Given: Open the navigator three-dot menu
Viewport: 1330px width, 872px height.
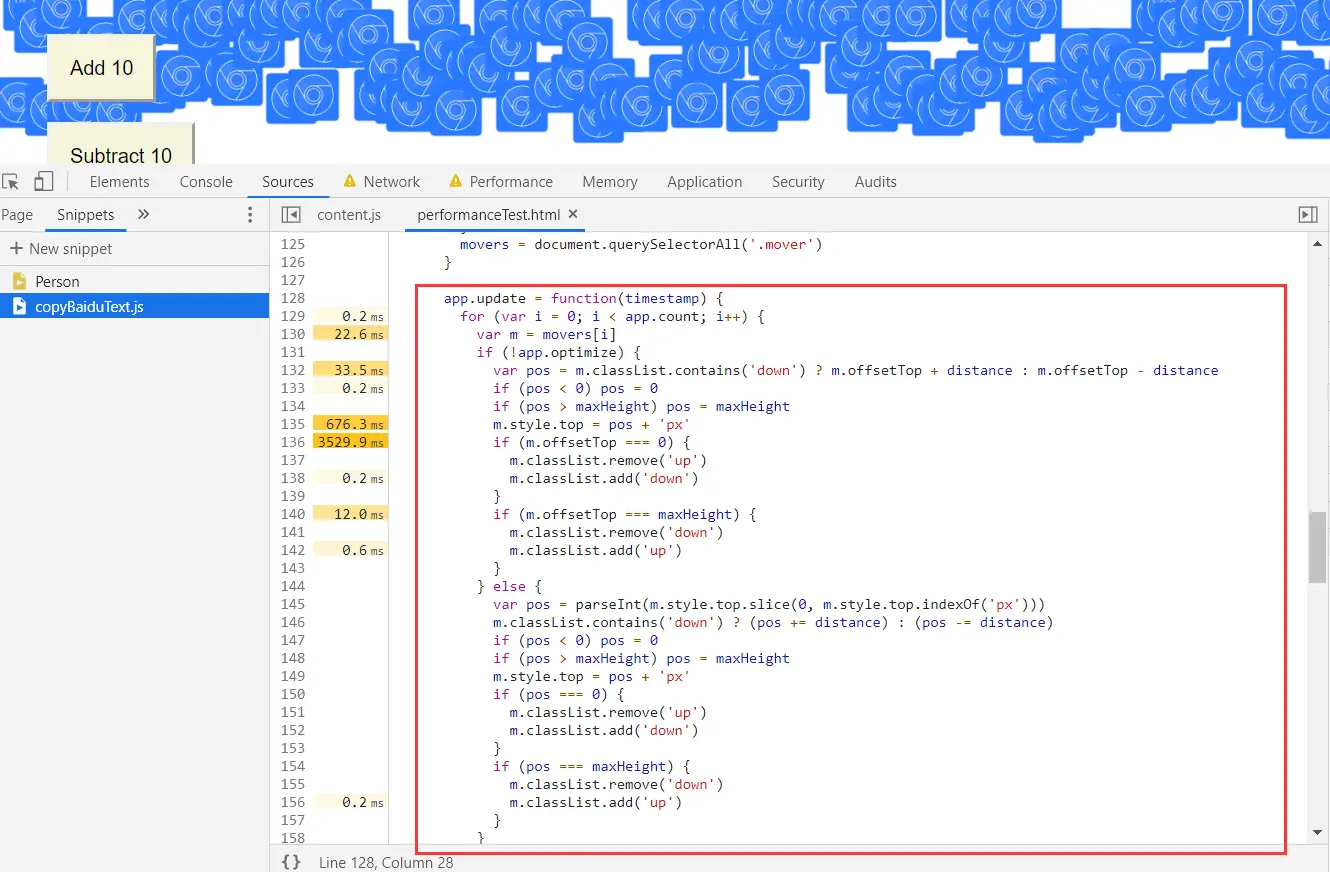Looking at the screenshot, I should (x=250, y=215).
